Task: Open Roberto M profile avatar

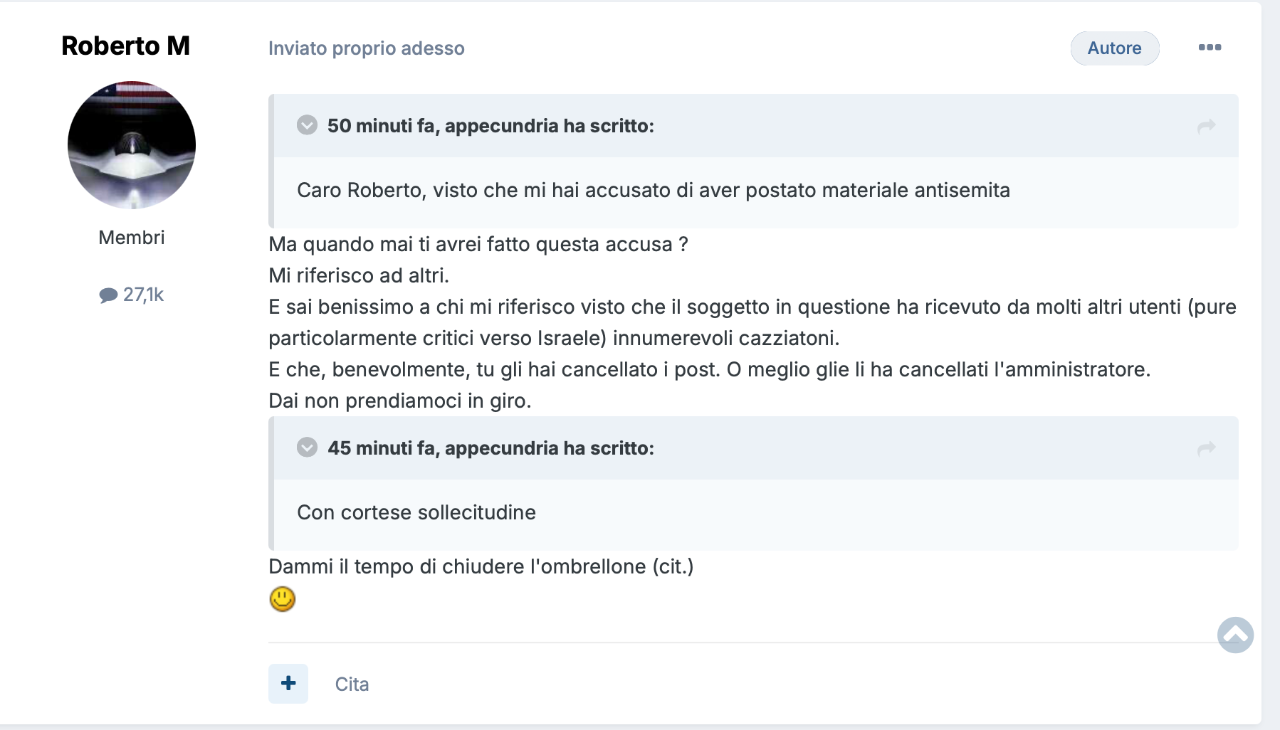Action: click(131, 145)
